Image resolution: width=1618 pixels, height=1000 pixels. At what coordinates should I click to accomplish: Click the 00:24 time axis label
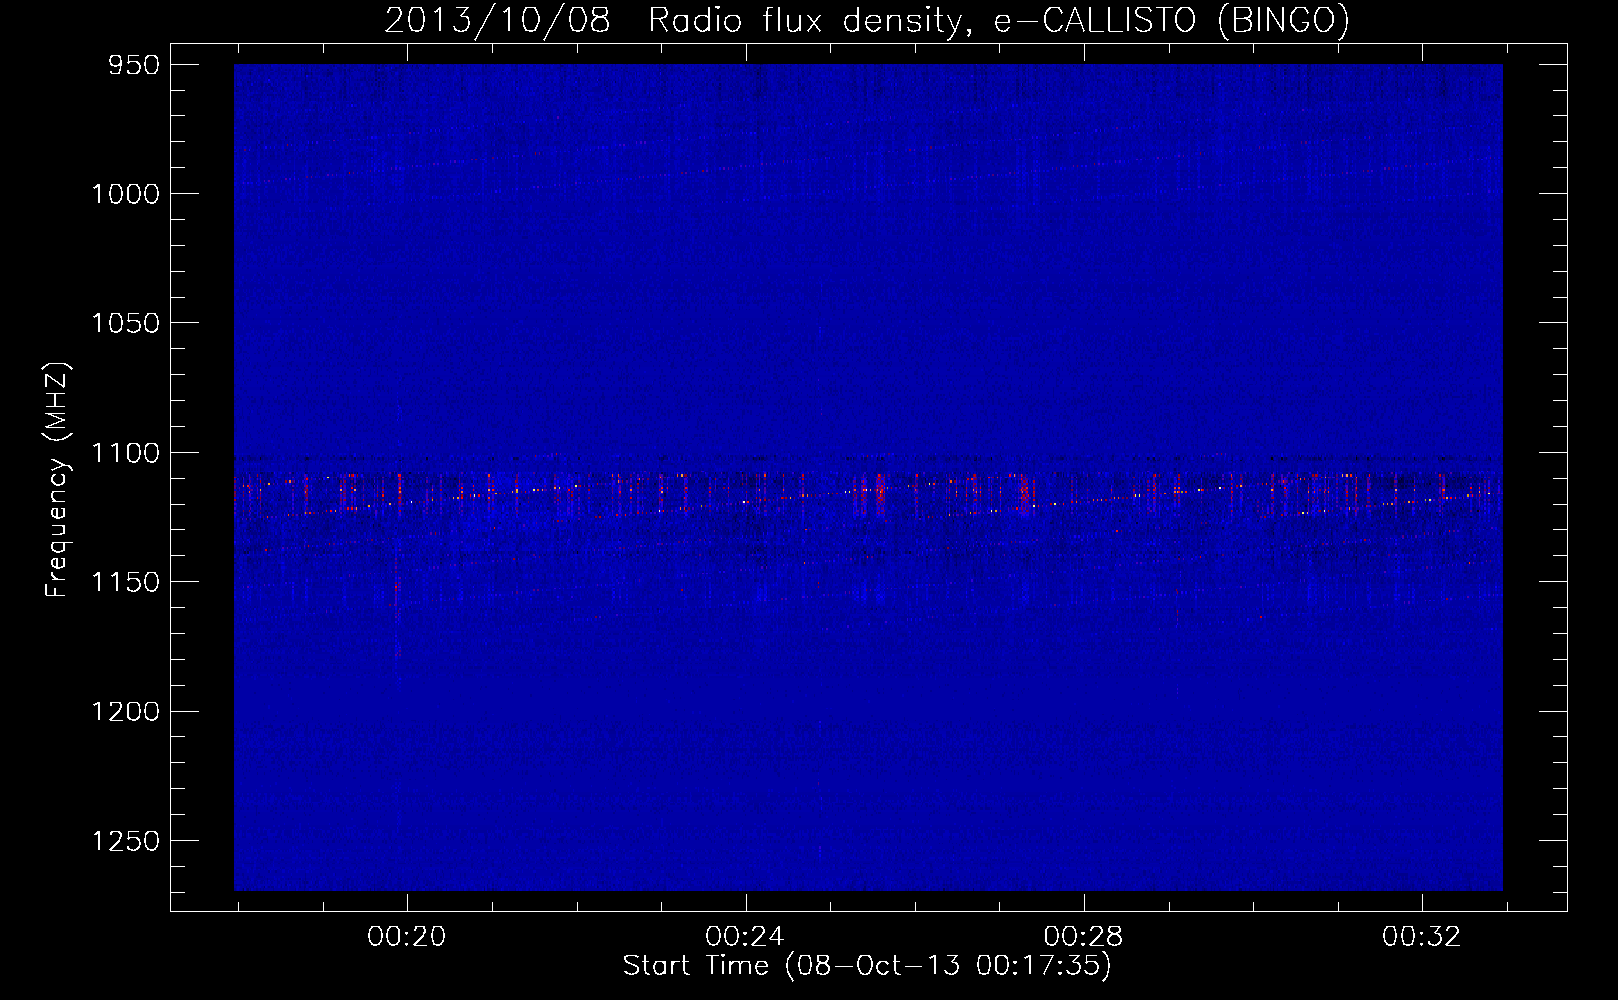(745, 937)
